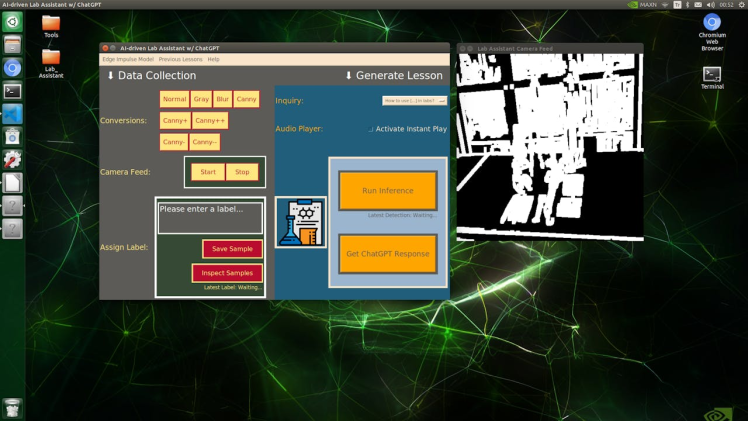Click Latest Label: Waiting text
748x421 pixels.
tap(233, 287)
